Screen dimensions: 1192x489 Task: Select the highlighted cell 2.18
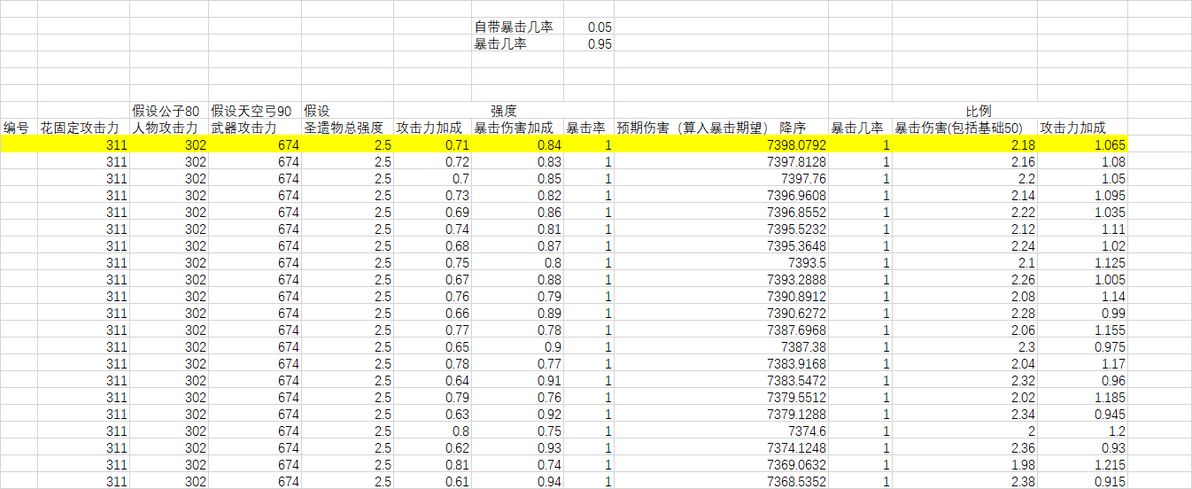click(x=965, y=144)
